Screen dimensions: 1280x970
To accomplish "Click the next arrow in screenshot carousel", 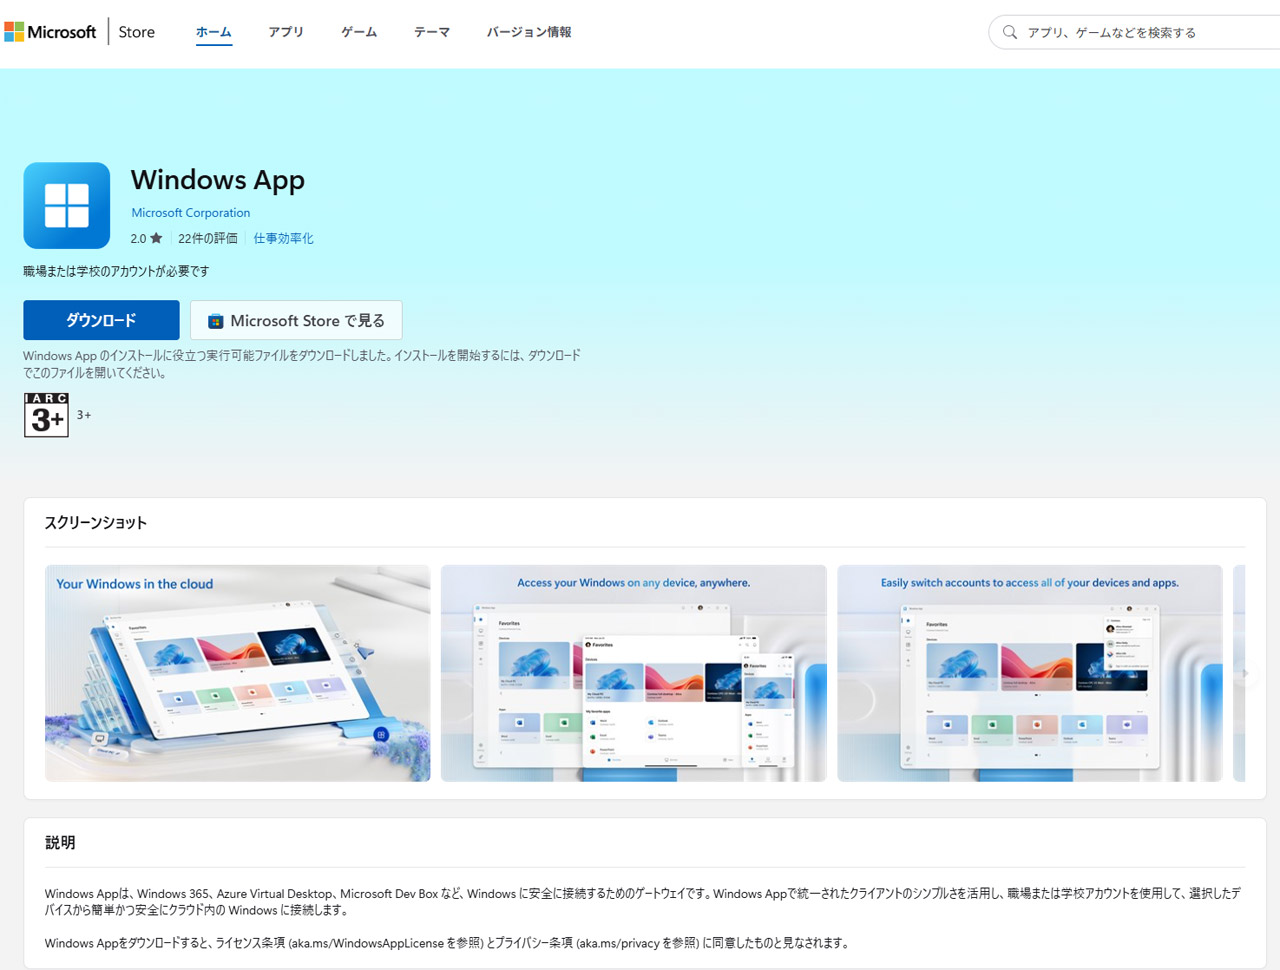I will (1245, 673).
